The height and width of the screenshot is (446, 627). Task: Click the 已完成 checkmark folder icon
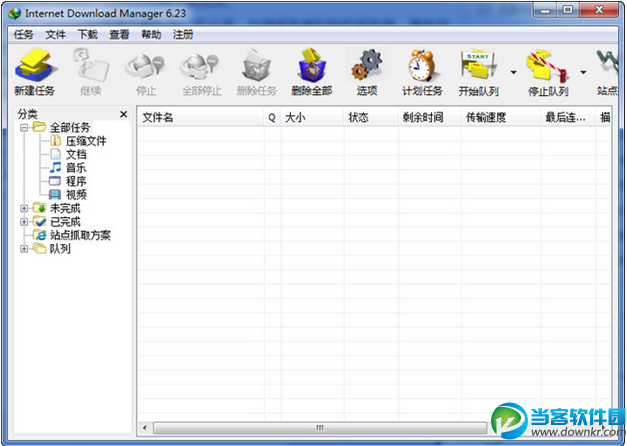(x=40, y=221)
